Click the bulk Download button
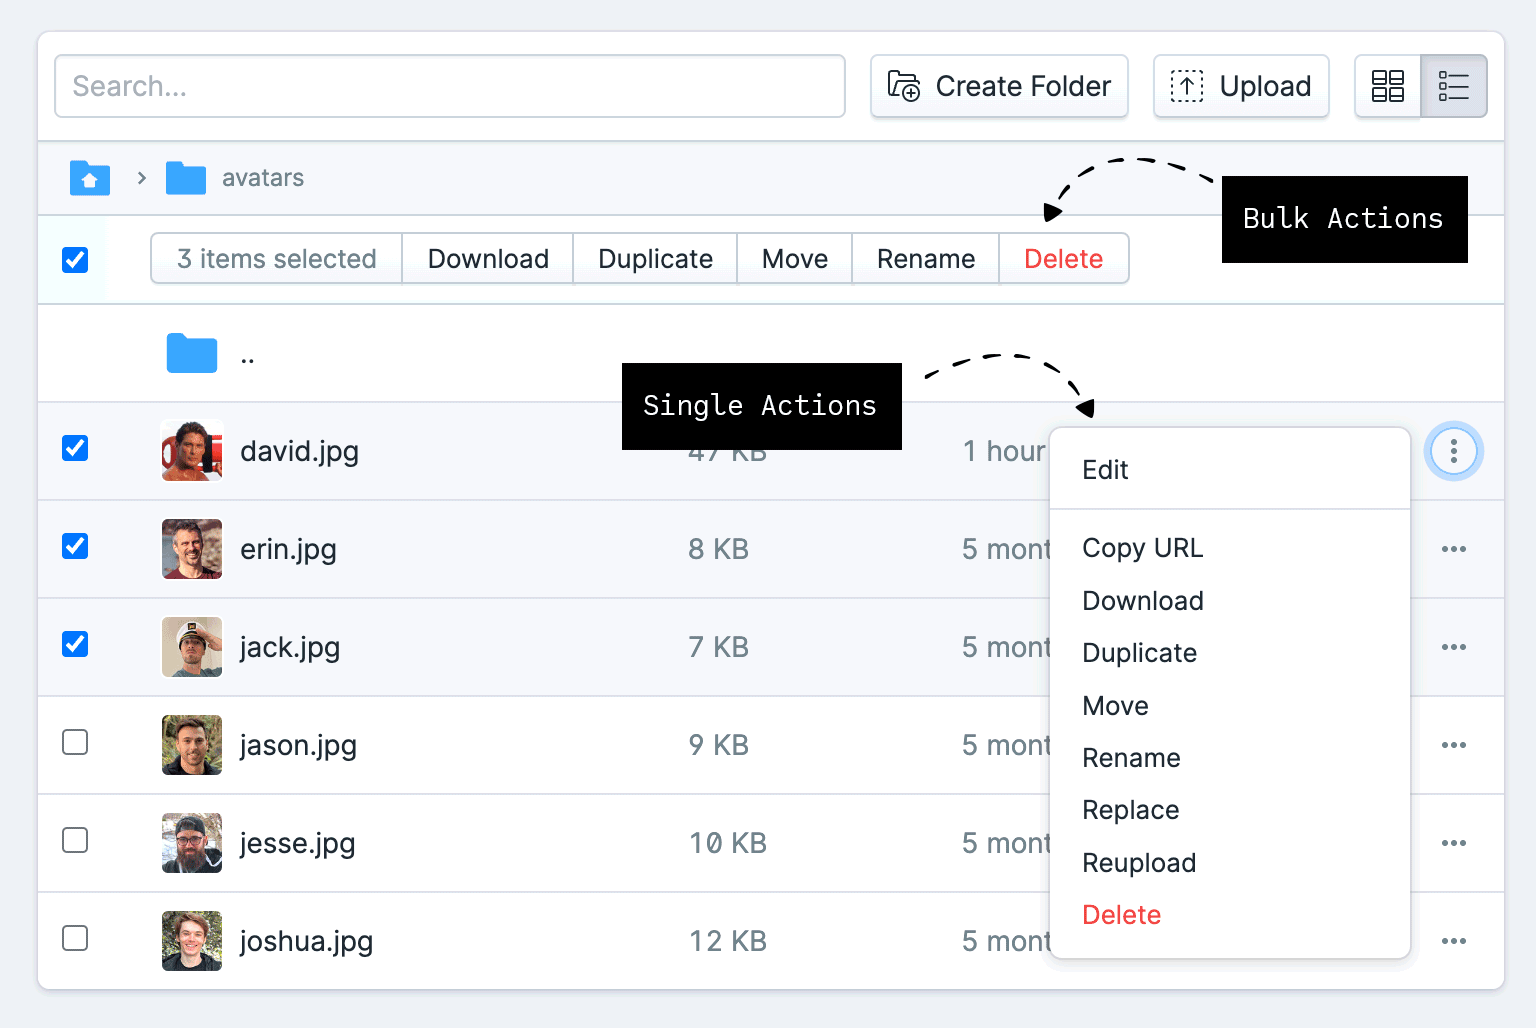 pos(488,258)
